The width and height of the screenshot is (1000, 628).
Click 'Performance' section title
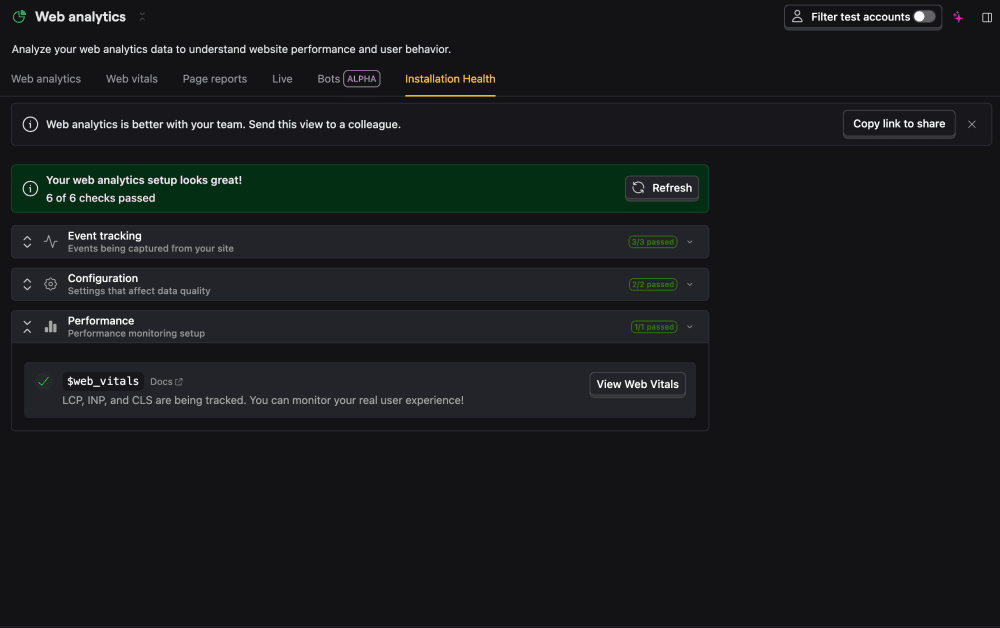coord(101,321)
